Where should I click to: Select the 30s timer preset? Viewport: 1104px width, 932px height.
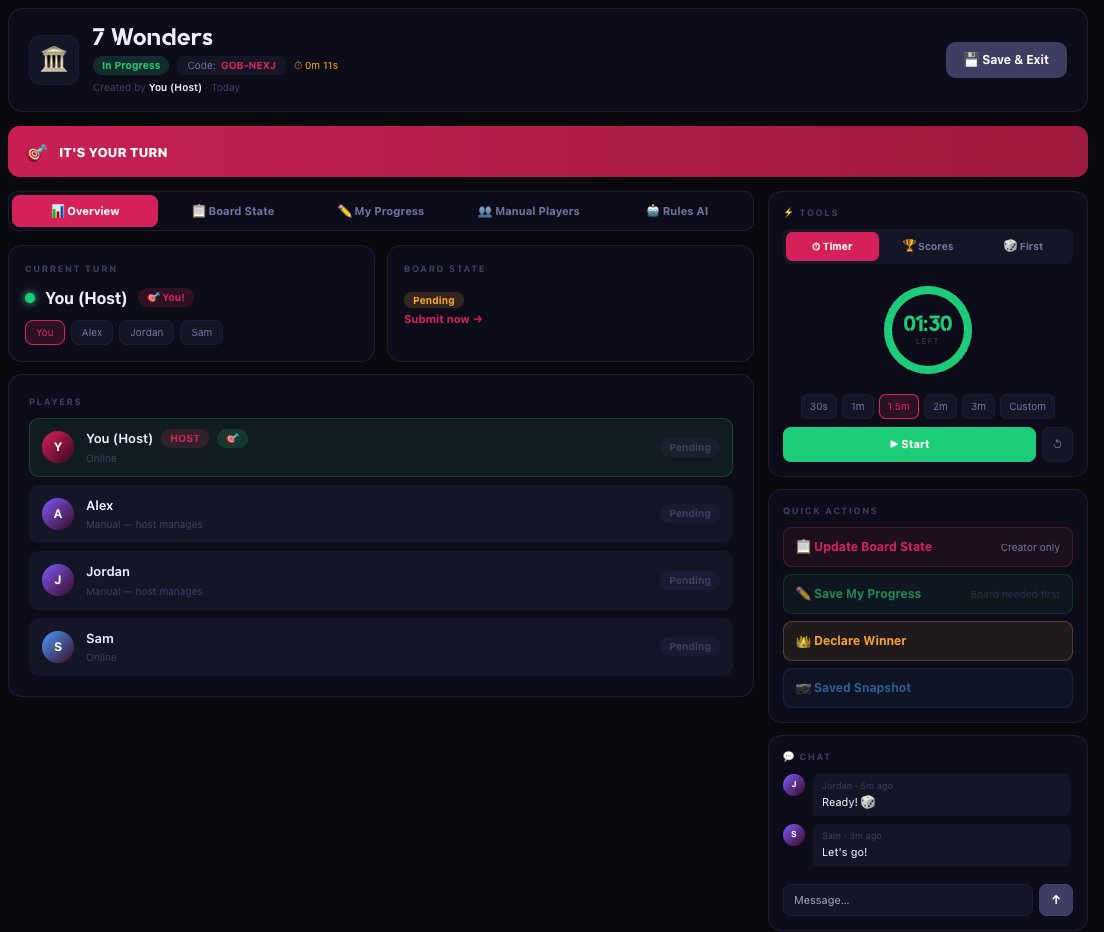(x=818, y=406)
